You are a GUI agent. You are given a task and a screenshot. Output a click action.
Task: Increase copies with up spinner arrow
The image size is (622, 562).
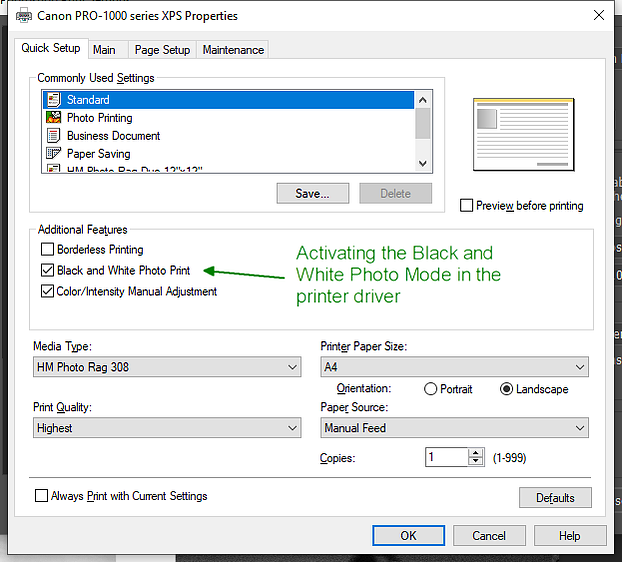(475, 453)
